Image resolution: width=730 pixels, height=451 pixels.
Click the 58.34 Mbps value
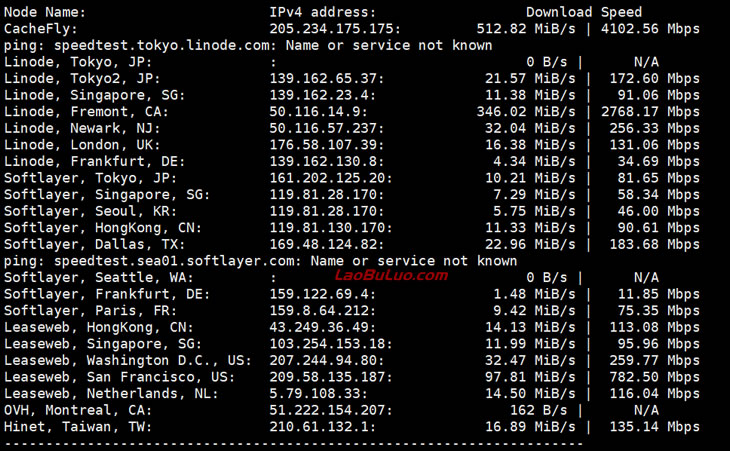tap(659, 195)
